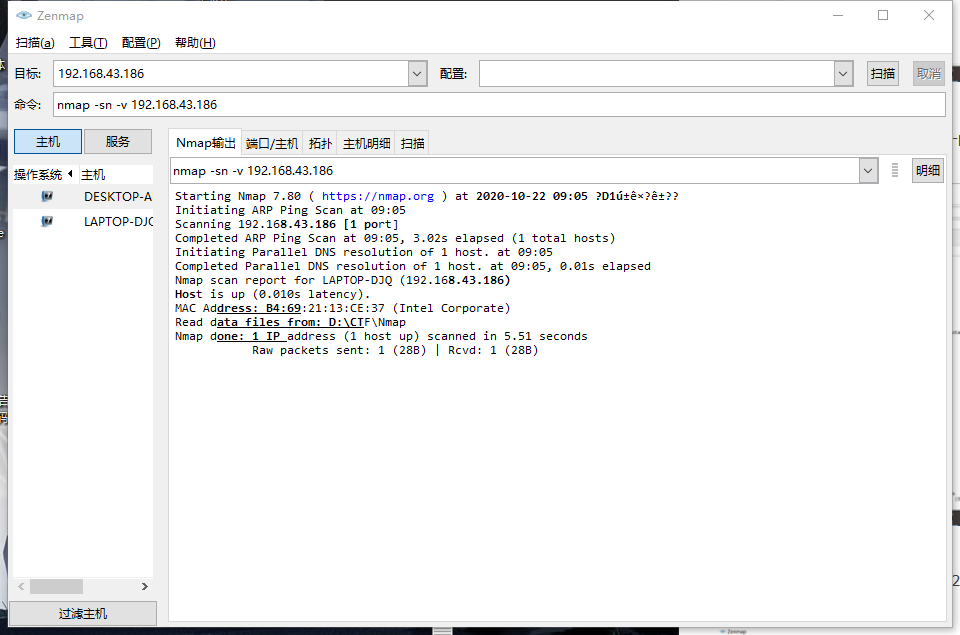Click the OS icon beside LAPTOP-DJQ host

point(47,221)
